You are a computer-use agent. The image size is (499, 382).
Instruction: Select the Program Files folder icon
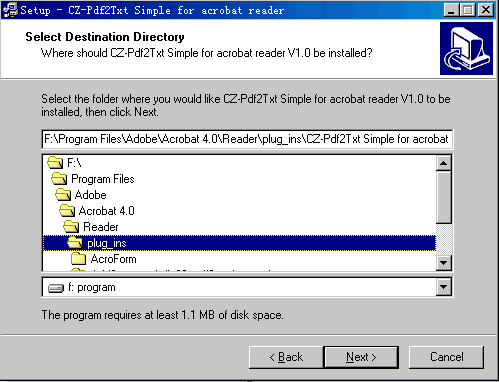[59, 179]
